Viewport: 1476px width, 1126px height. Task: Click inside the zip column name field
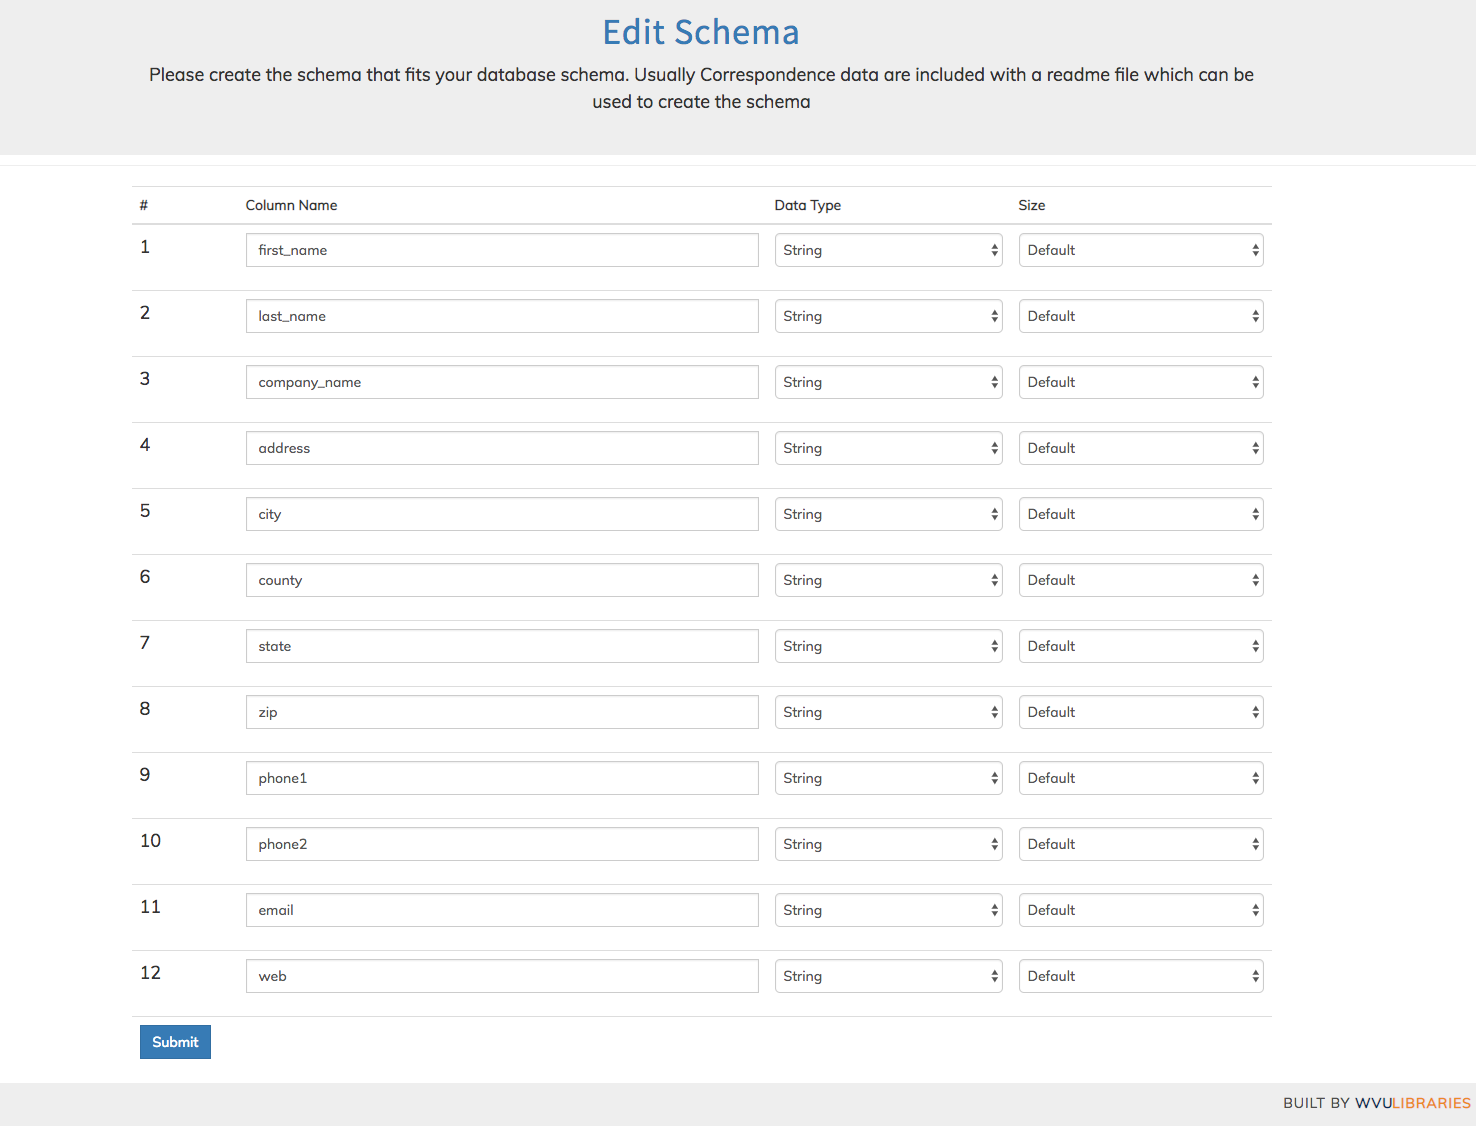pos(501,711)
